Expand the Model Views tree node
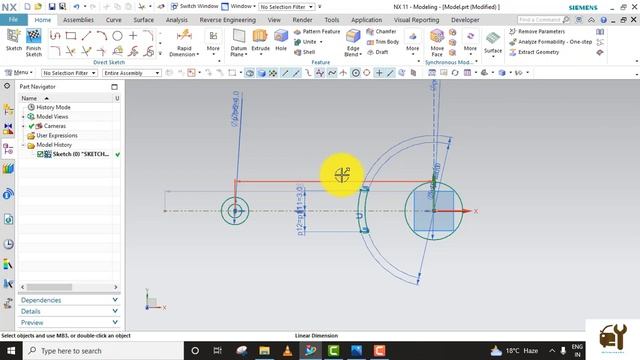640x360 pixels. pyautogui.click(x=23, y=117)
